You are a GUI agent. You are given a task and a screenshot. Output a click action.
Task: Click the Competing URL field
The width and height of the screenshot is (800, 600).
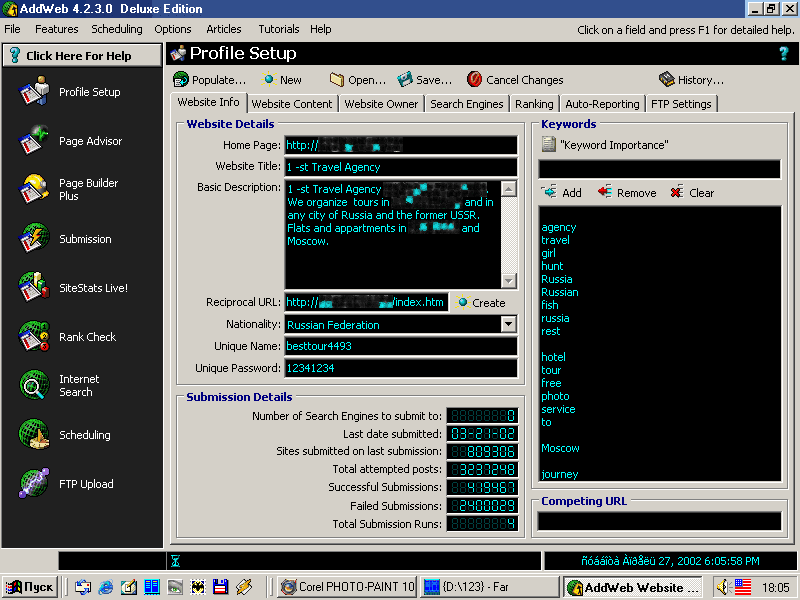tap(659, 521)
